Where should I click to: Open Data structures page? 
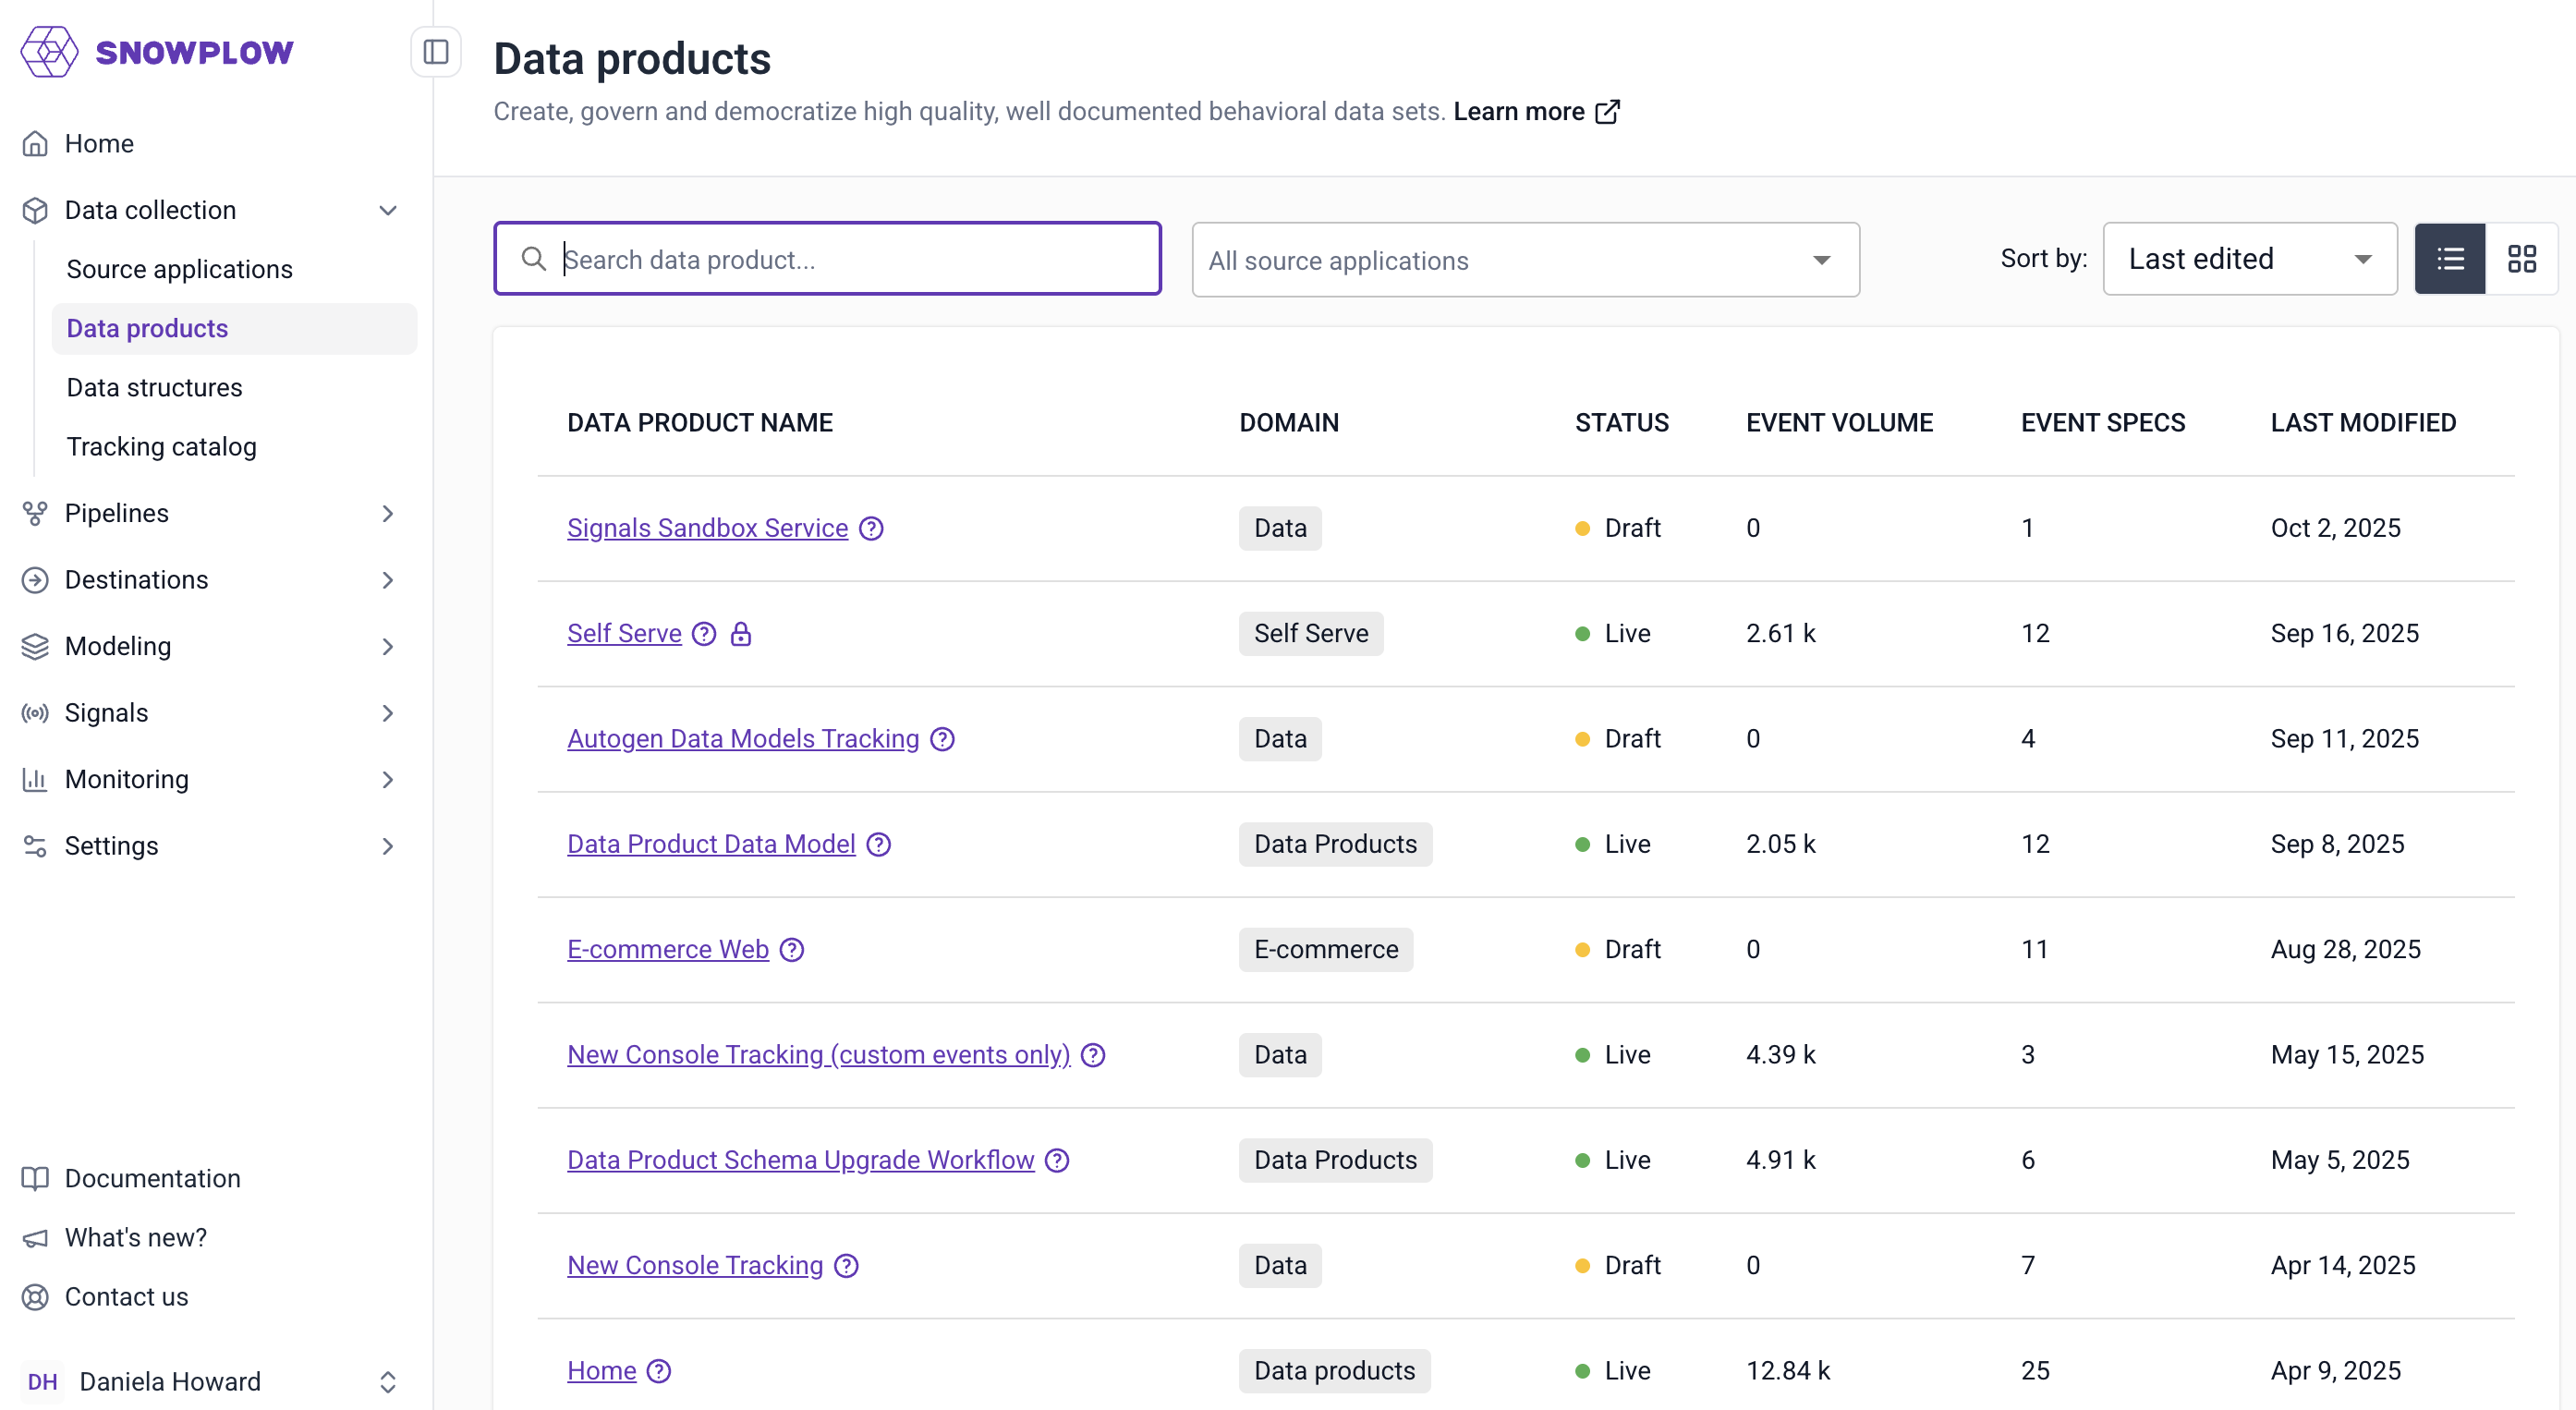[x=154, y=387]
